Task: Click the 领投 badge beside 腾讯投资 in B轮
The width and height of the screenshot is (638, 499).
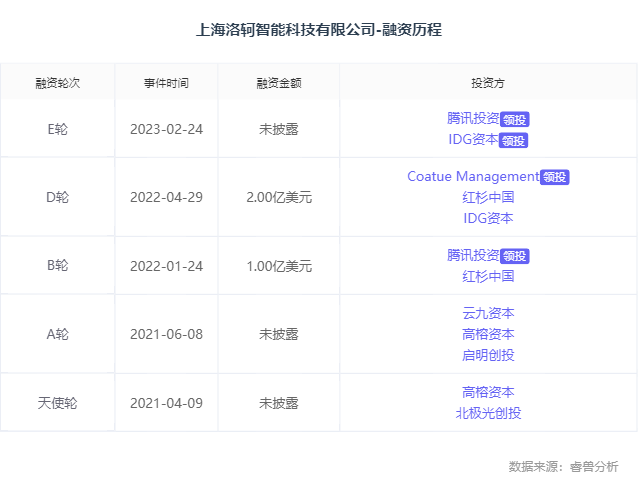Action: [x=514, y=256]
